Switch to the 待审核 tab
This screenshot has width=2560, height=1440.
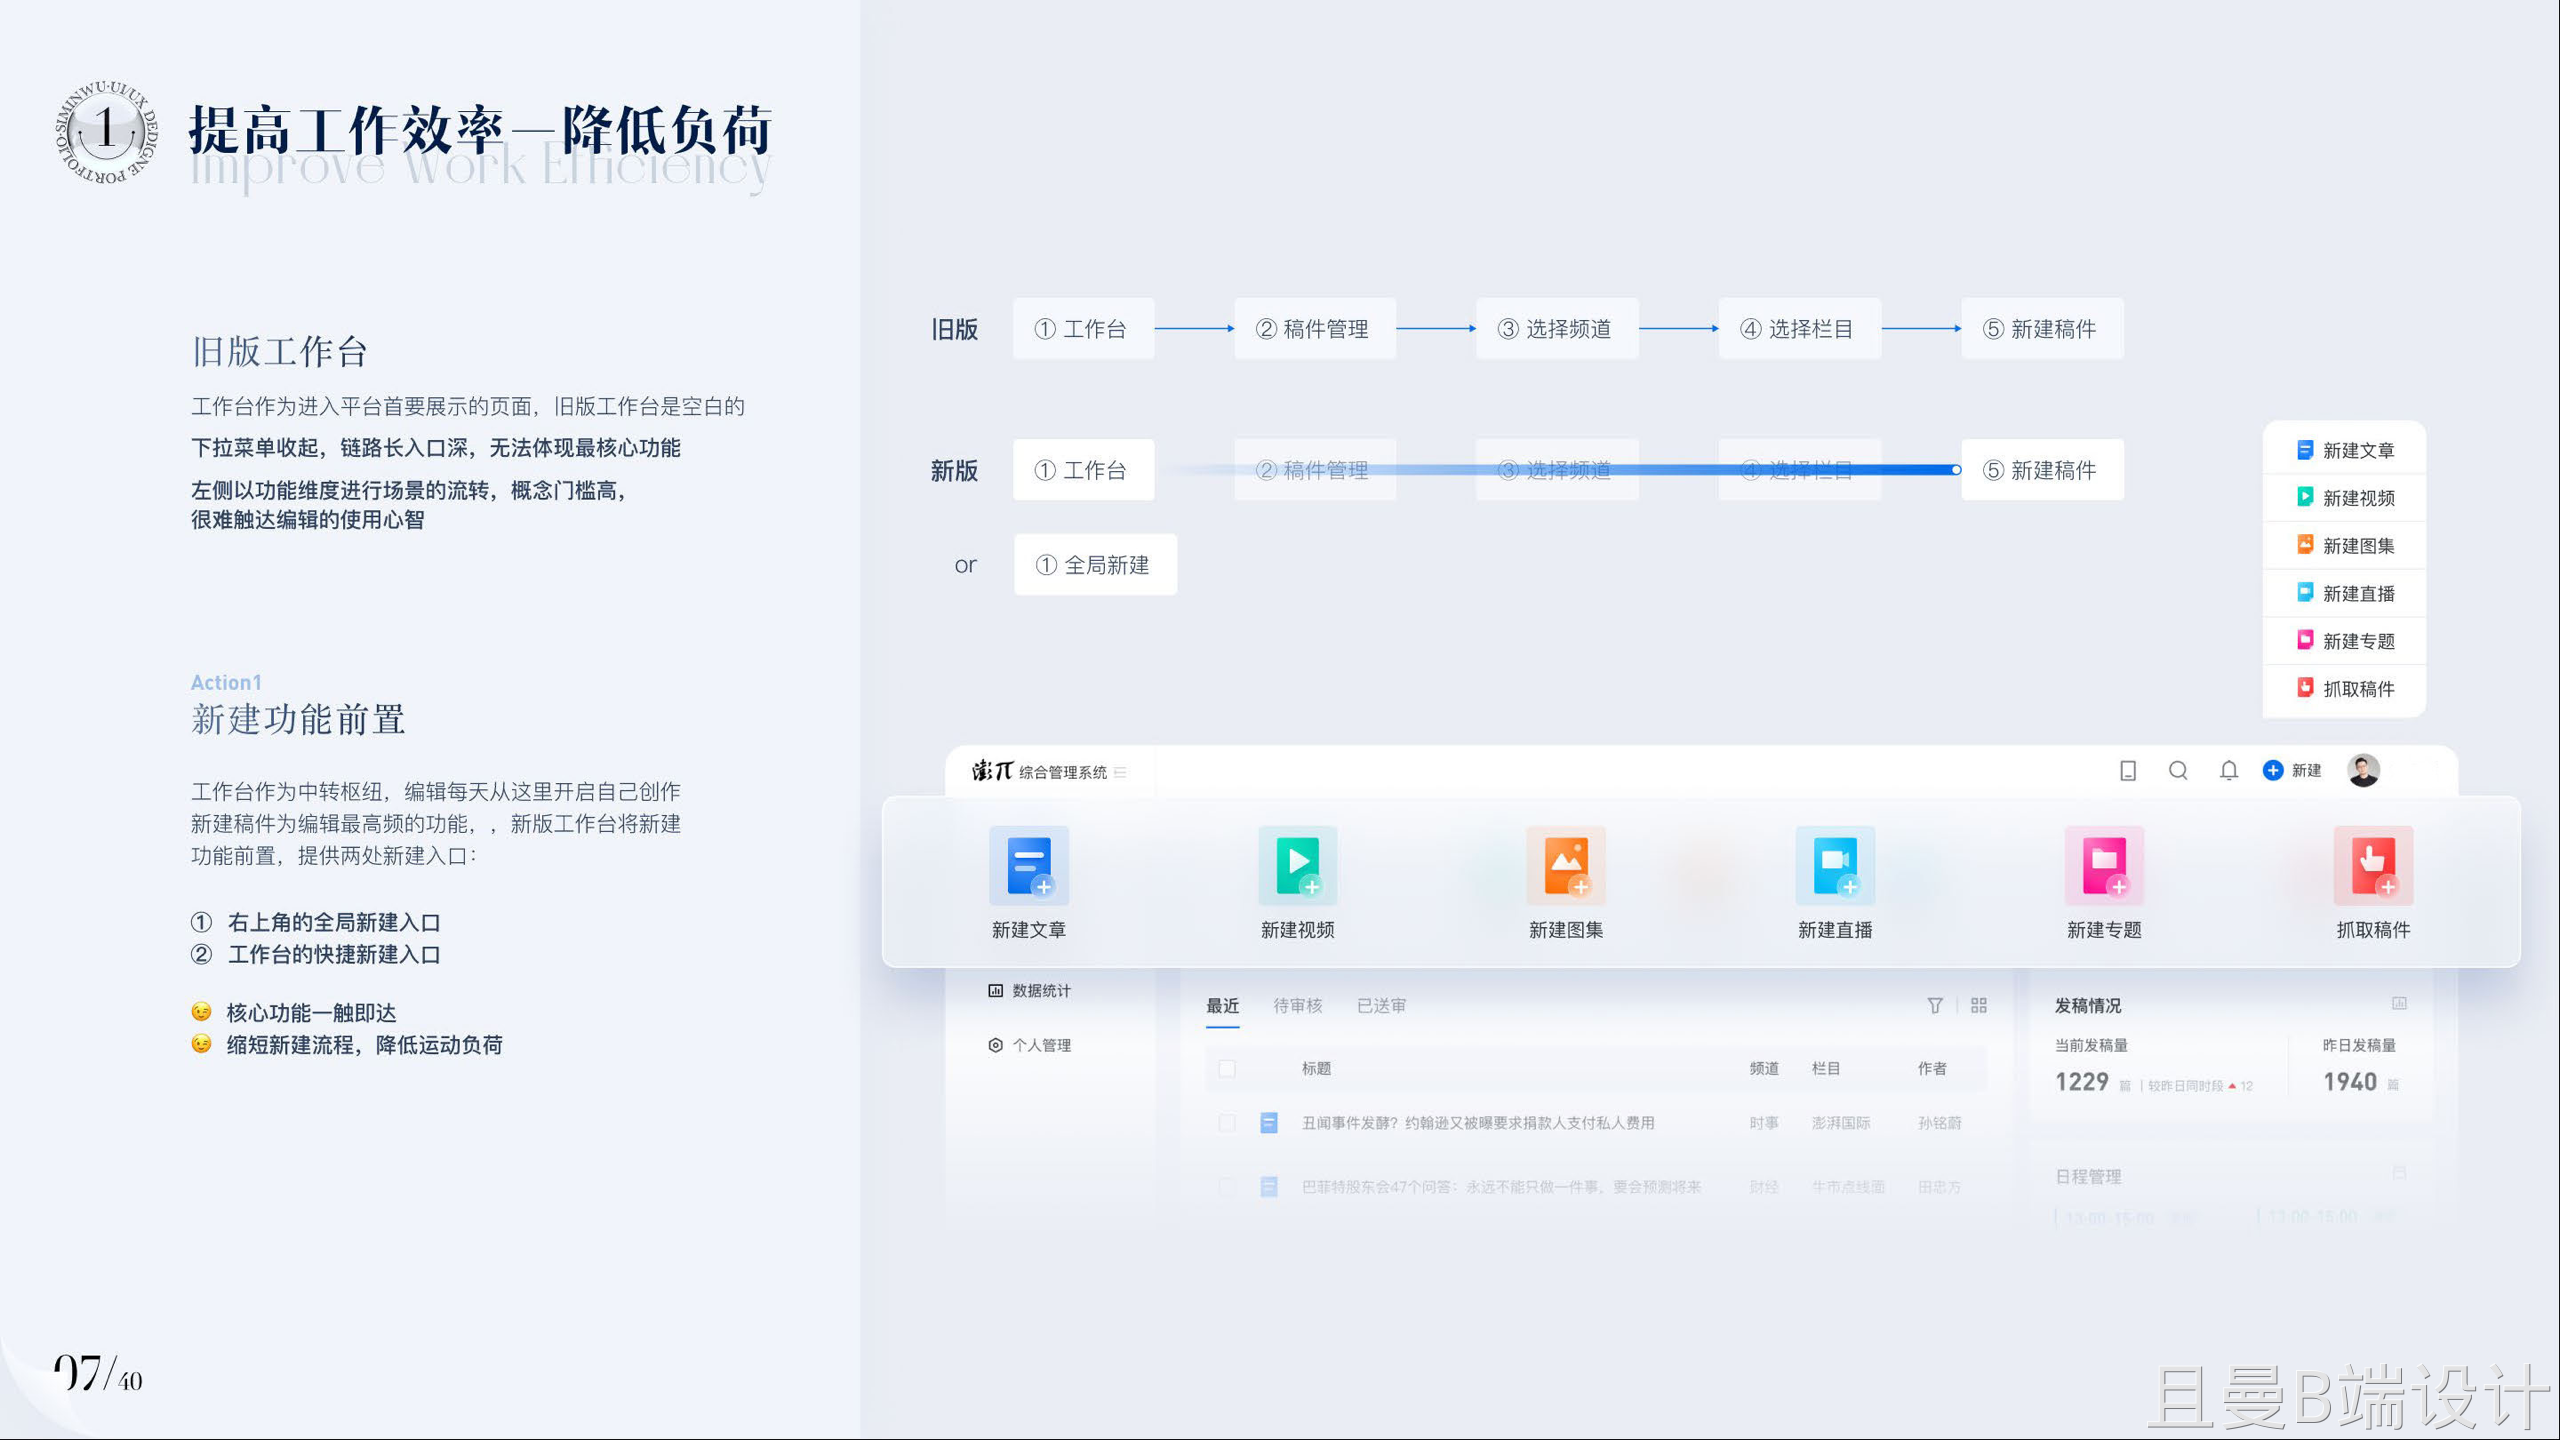(1297, 1005)
